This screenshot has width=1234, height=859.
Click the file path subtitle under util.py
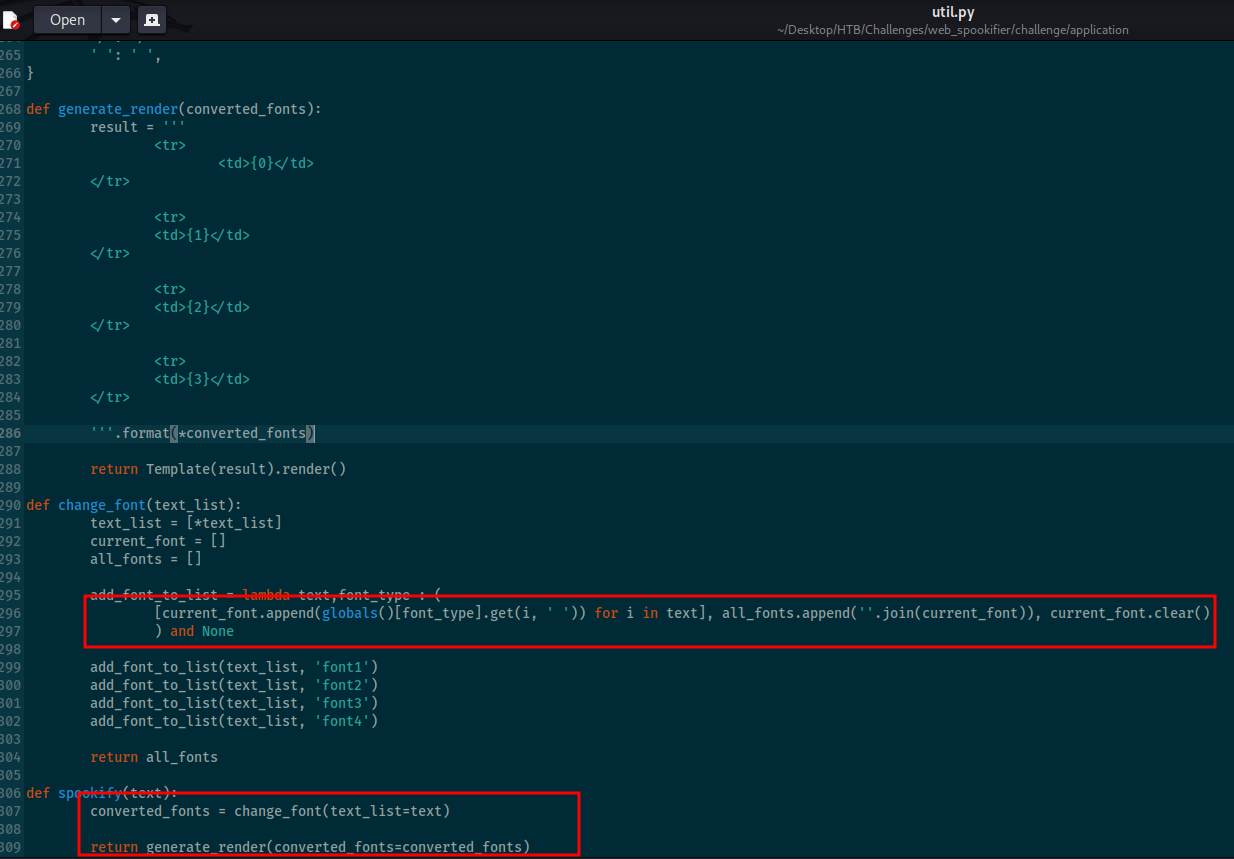click(952, 30)
